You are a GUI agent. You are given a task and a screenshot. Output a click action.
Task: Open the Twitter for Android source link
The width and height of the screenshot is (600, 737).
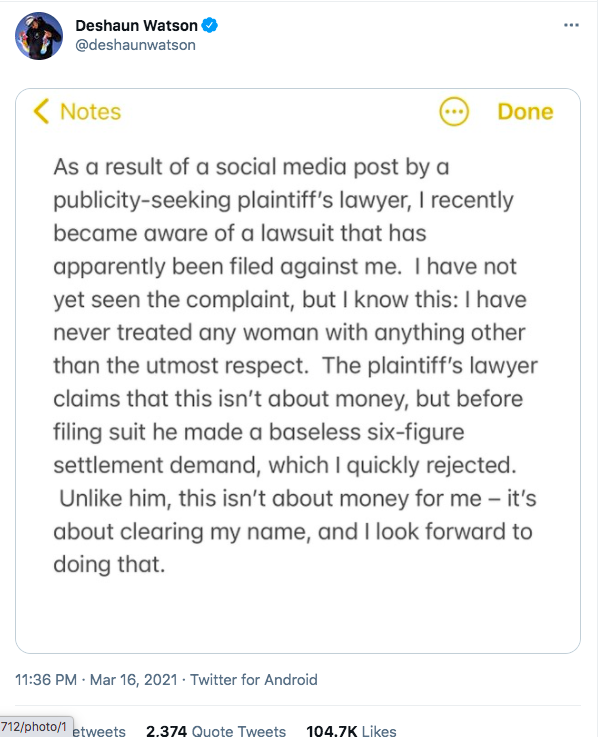click(x=254, y=680)
